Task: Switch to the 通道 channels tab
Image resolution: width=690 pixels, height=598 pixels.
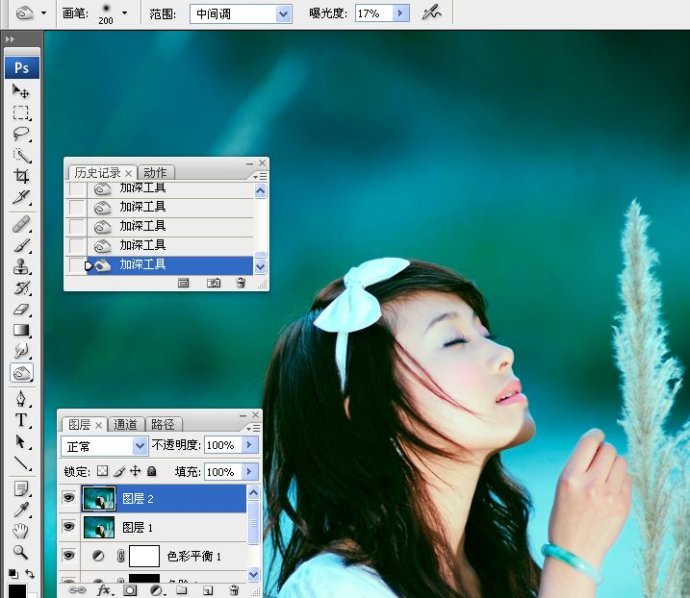Action: pyautogui.click(x=125, y=424)
